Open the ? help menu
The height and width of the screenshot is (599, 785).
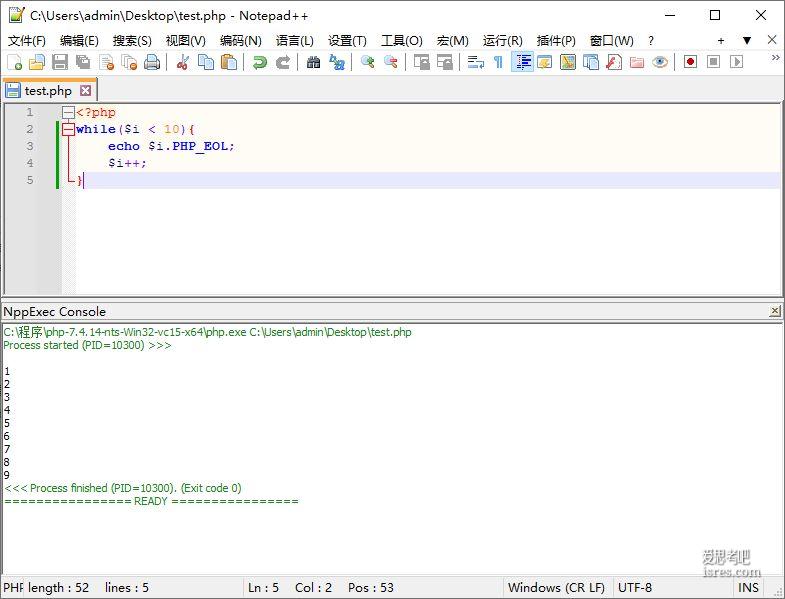[650, 41]
